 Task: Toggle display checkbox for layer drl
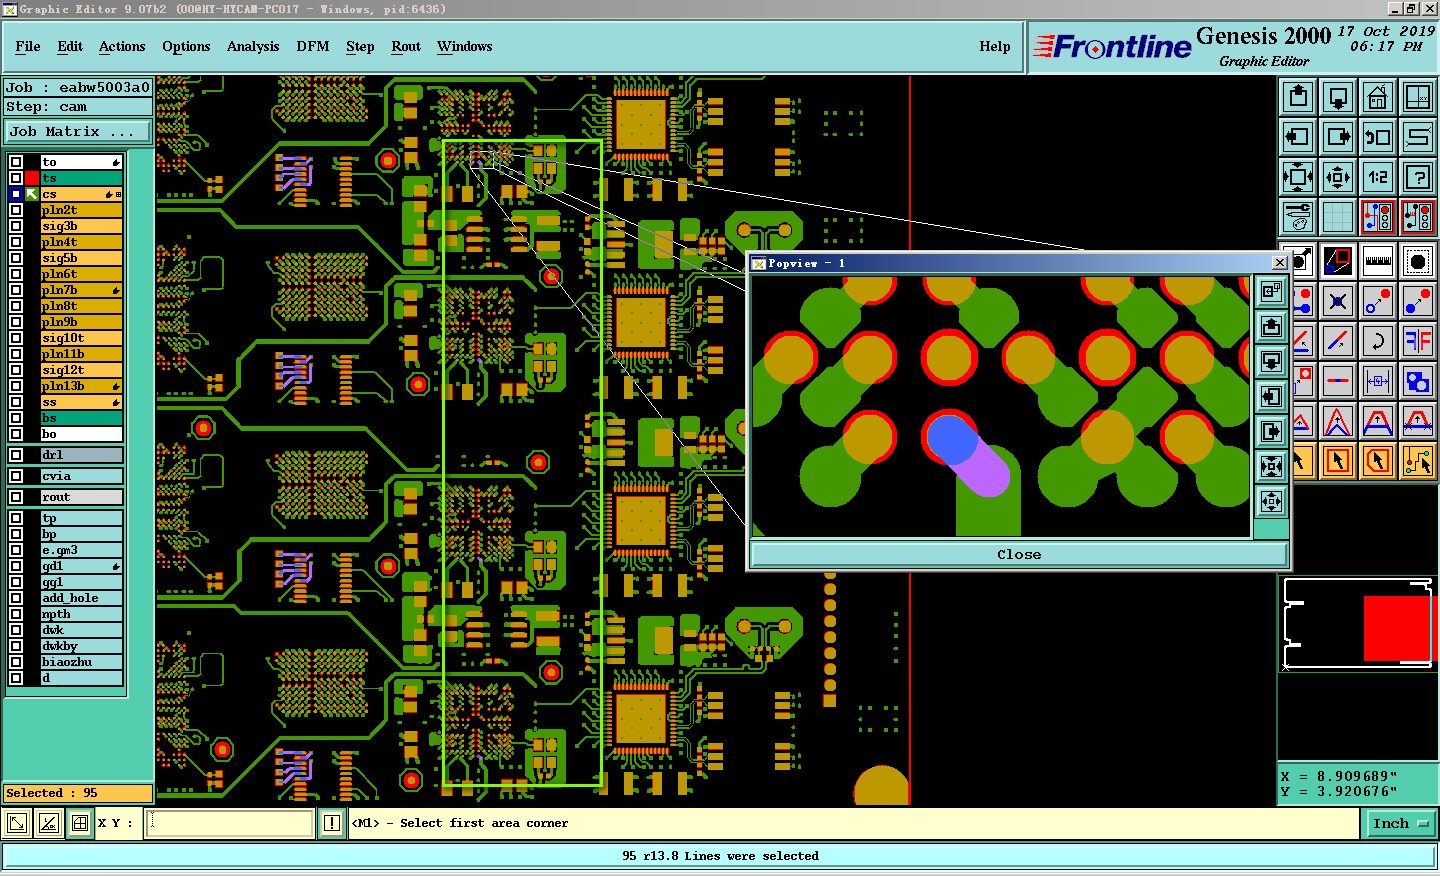[x=16, y=455]
